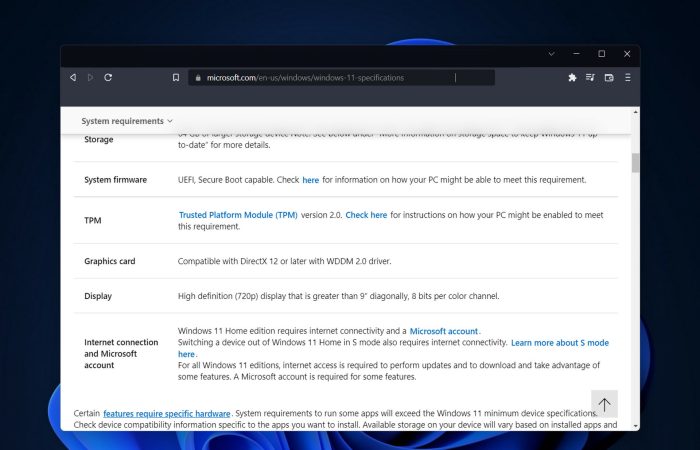Click the 'System firmware' row label
Image resolution: width=700 pixels, height=450 pixels.
116,180
